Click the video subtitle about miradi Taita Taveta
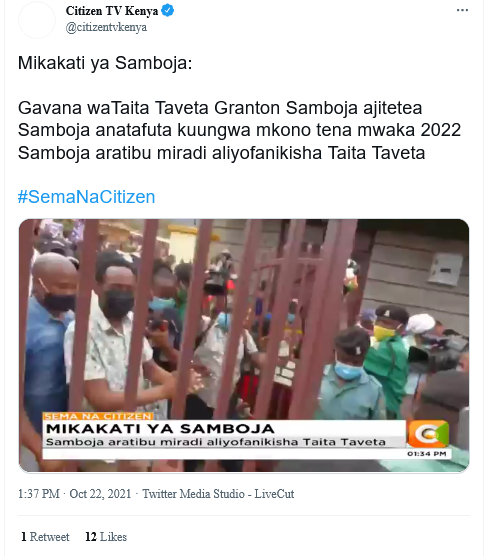488x556 pixels. (216, 442)
